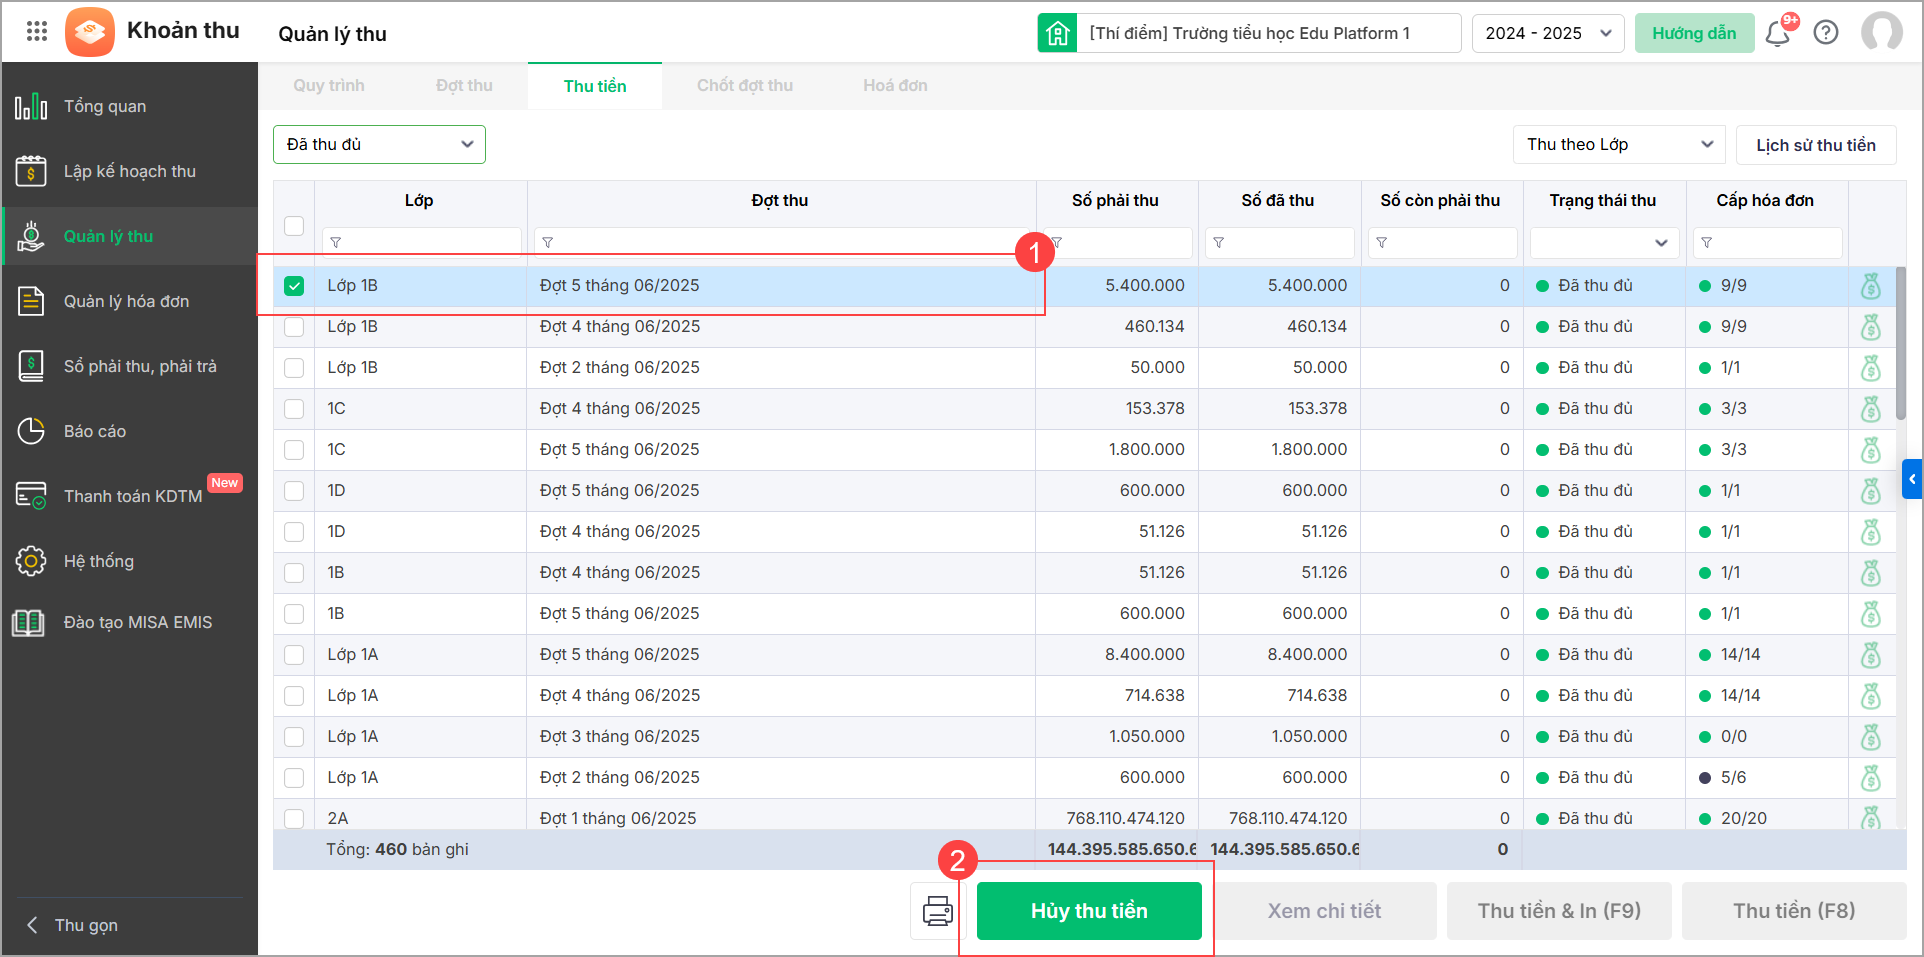Check the 1D Đợt 5 row checkbox
Screen dimensions: 1924x957
[x=294, y=491]
